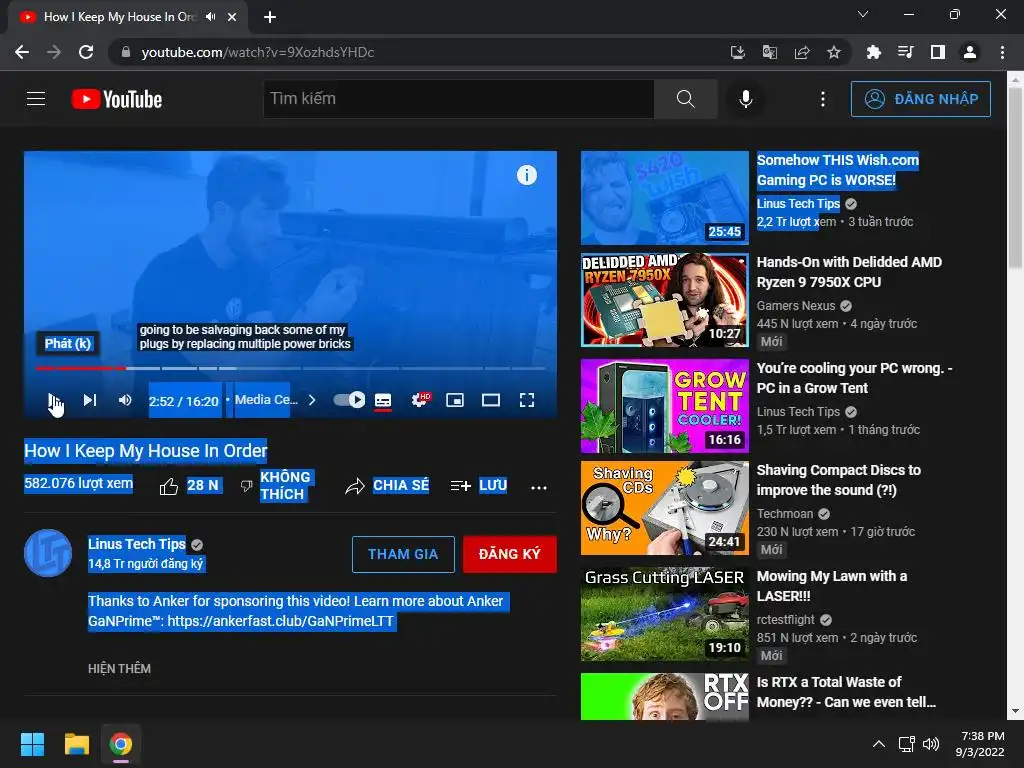The image size is (1024, 768).
Task: Open the ankerfast.club/GaNPrimeLTT link
Action: pyautogui.click(x=281, y=621)
